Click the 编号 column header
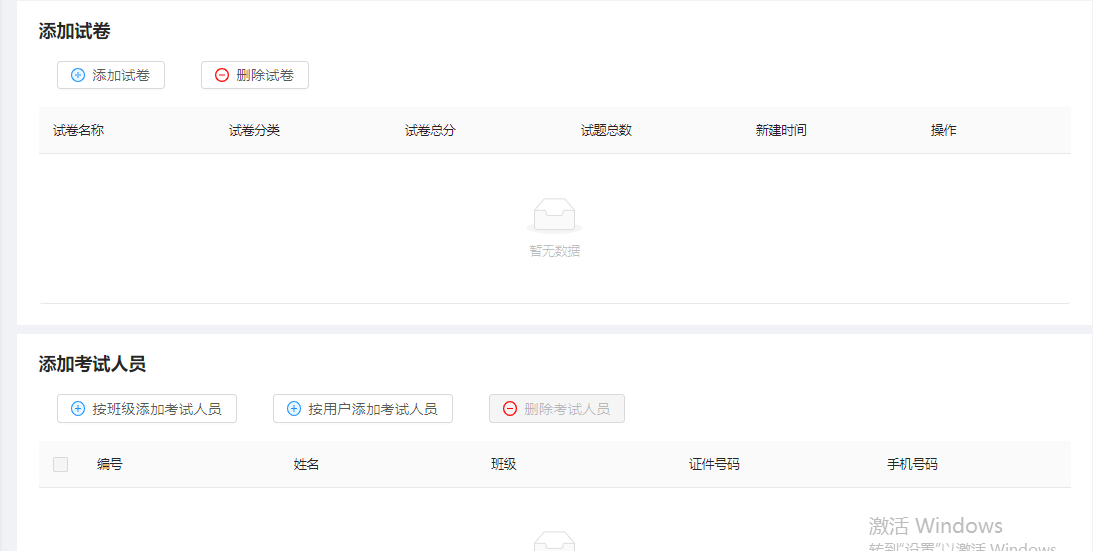Screen dimensions: 1093x551 point(110,465)
